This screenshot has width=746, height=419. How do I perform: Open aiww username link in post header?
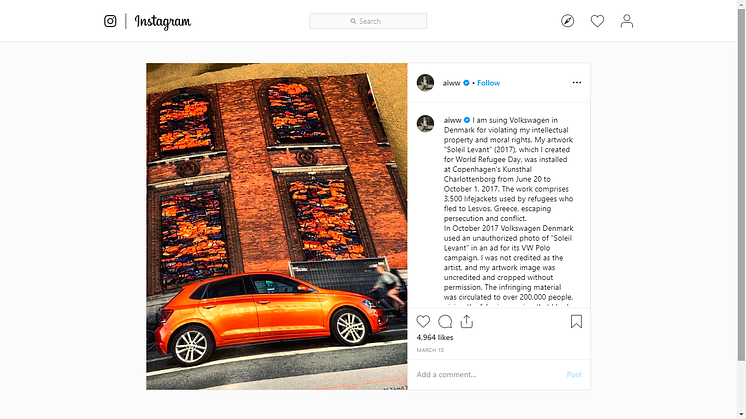[x=451, y=83]
